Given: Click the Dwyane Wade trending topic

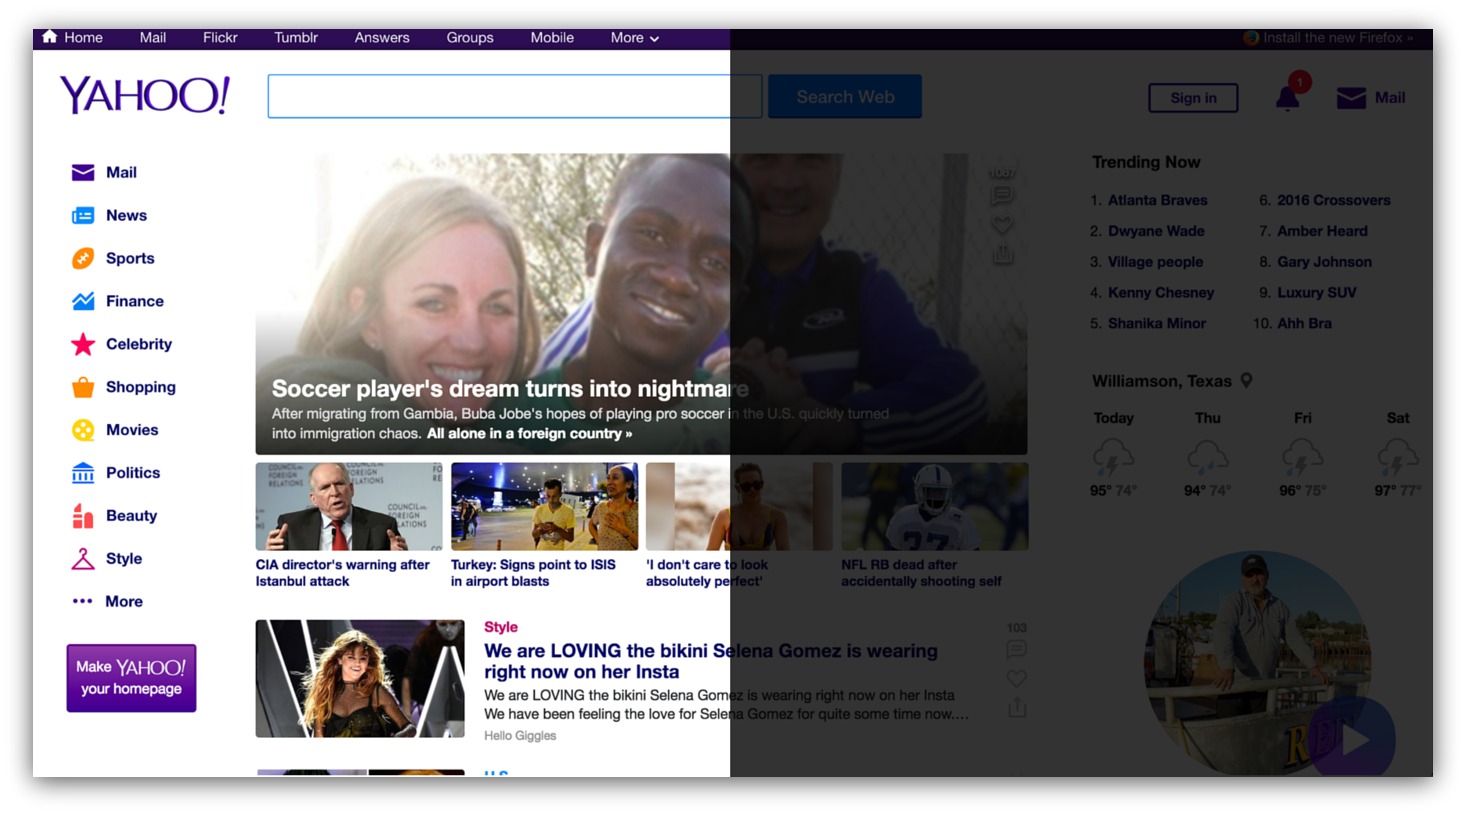Looking at the screenshot, I should (x=1156, y=231).
